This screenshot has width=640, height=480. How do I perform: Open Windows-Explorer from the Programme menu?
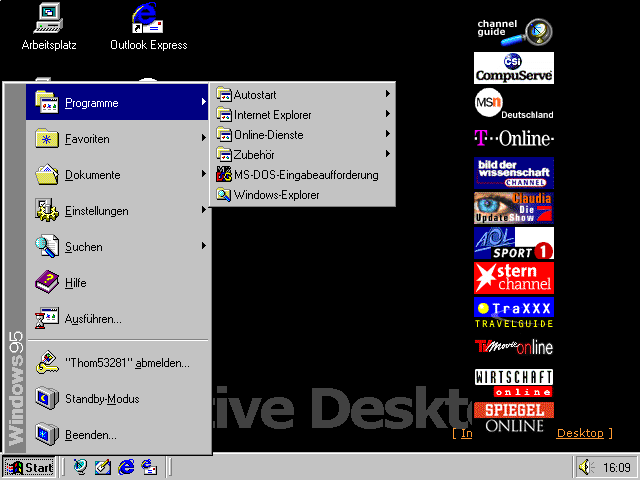(x=276, y=195)
